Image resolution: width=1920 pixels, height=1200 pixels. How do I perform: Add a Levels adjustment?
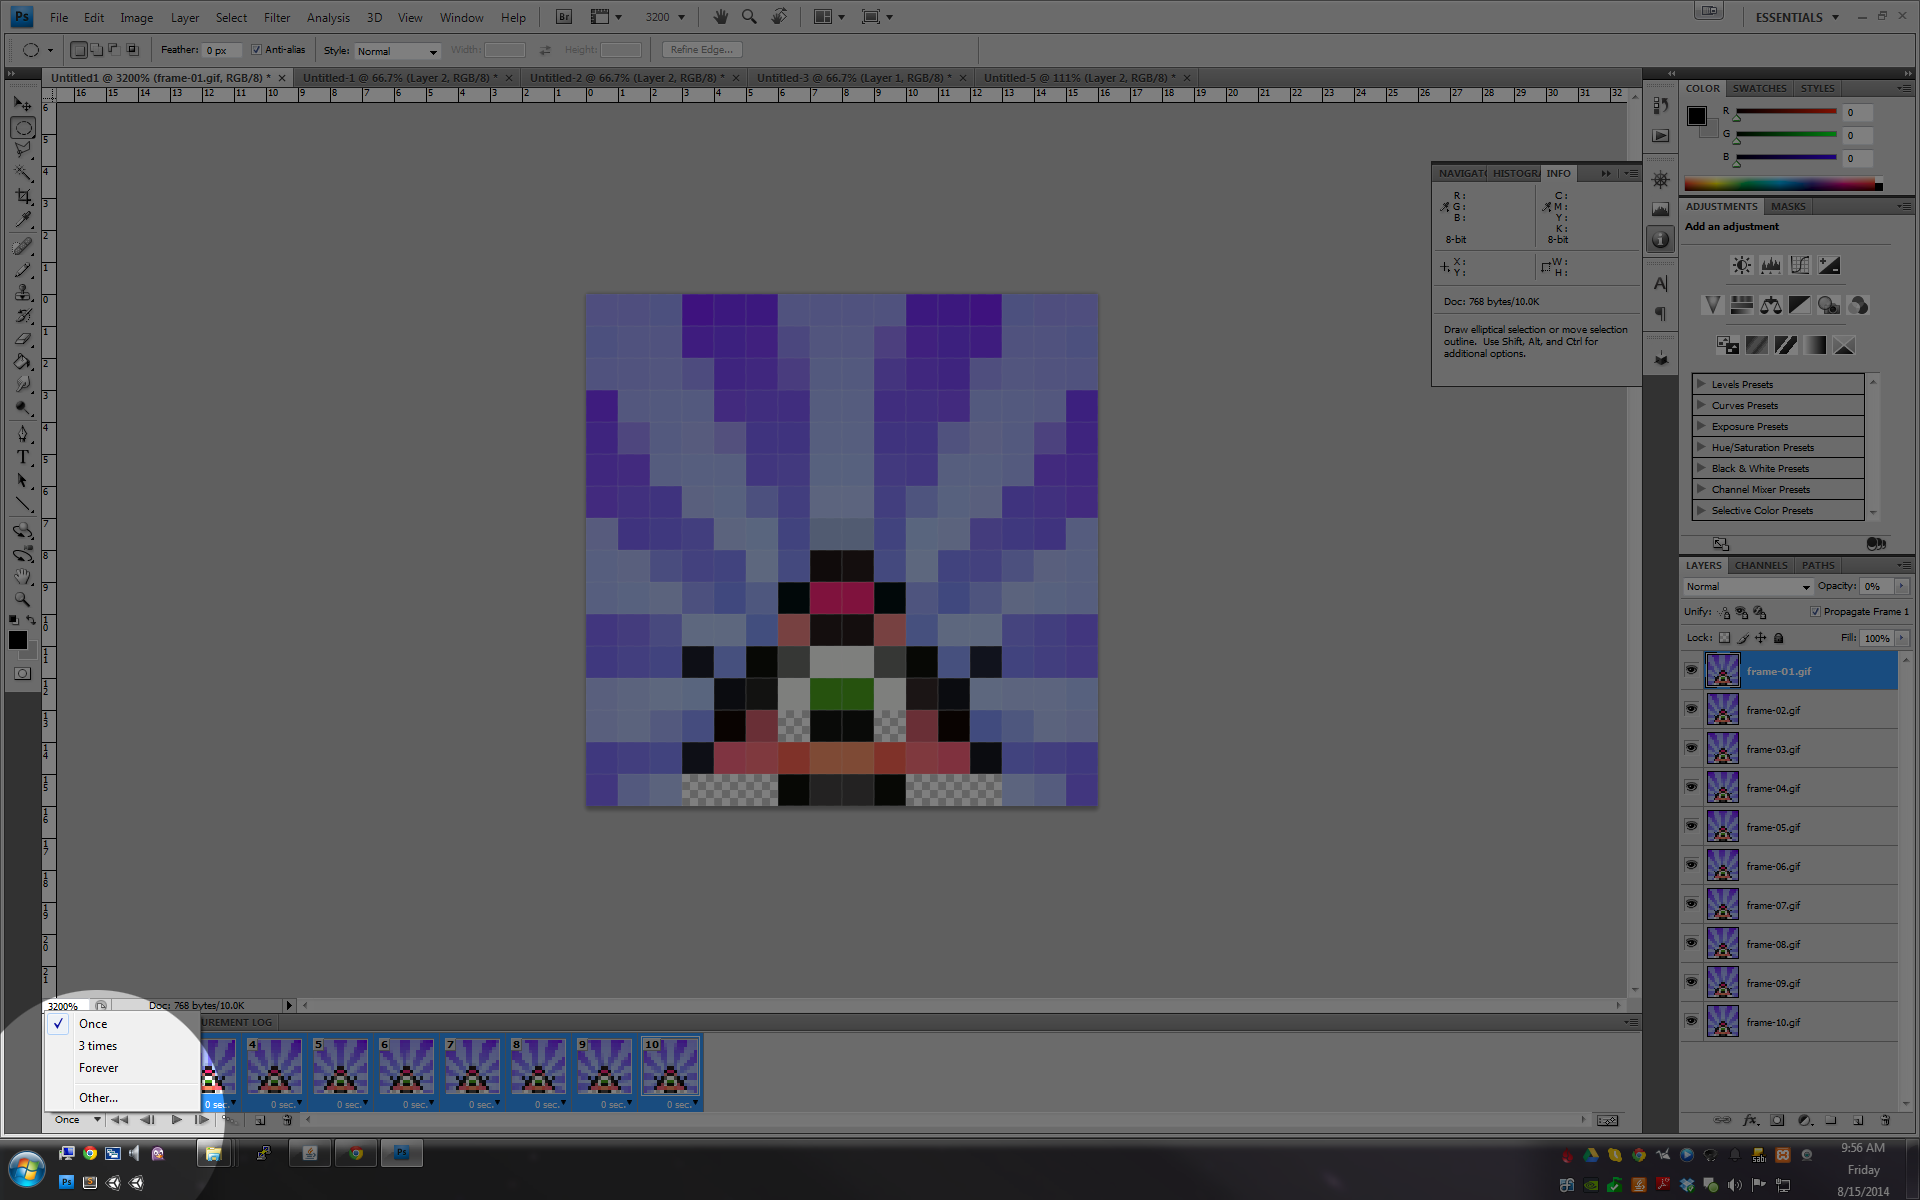pyautogui.click(x=1771, y=265)
